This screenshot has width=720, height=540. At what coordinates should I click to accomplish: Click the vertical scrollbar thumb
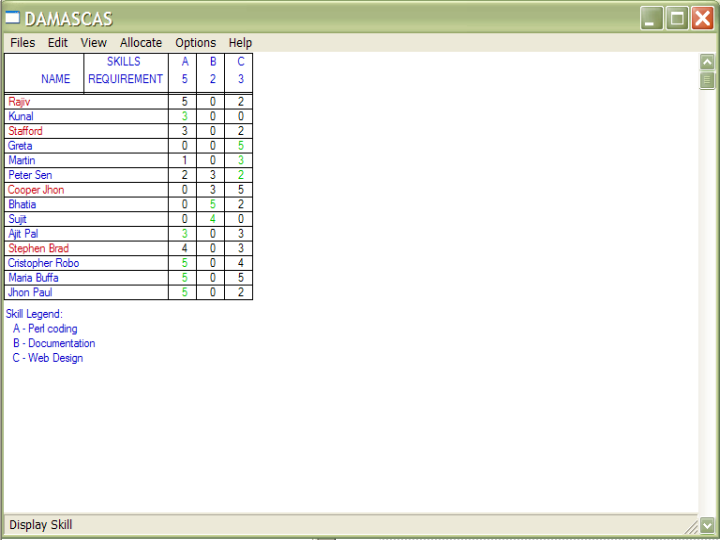707,80
